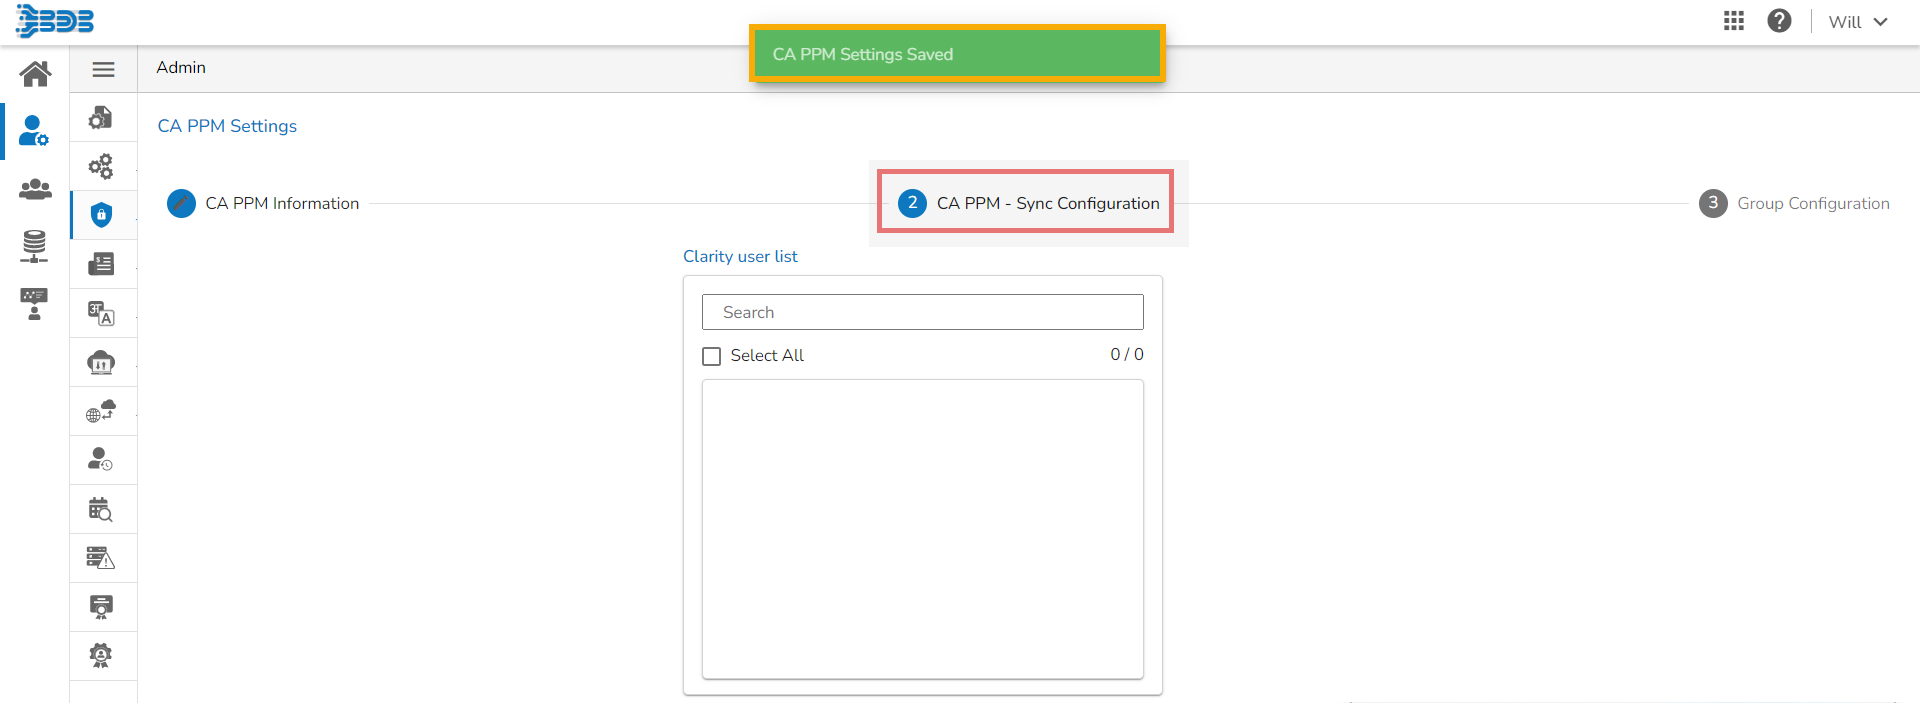Expand the Will user dropdown

click(x=1857, y=22)
